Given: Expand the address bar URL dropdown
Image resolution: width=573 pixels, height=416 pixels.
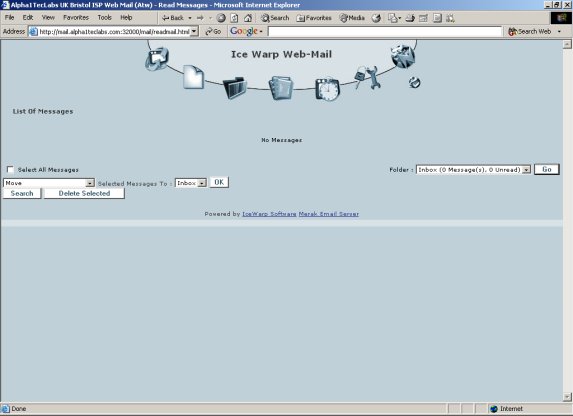Looking at the screenshot, I should click(194, 32).
